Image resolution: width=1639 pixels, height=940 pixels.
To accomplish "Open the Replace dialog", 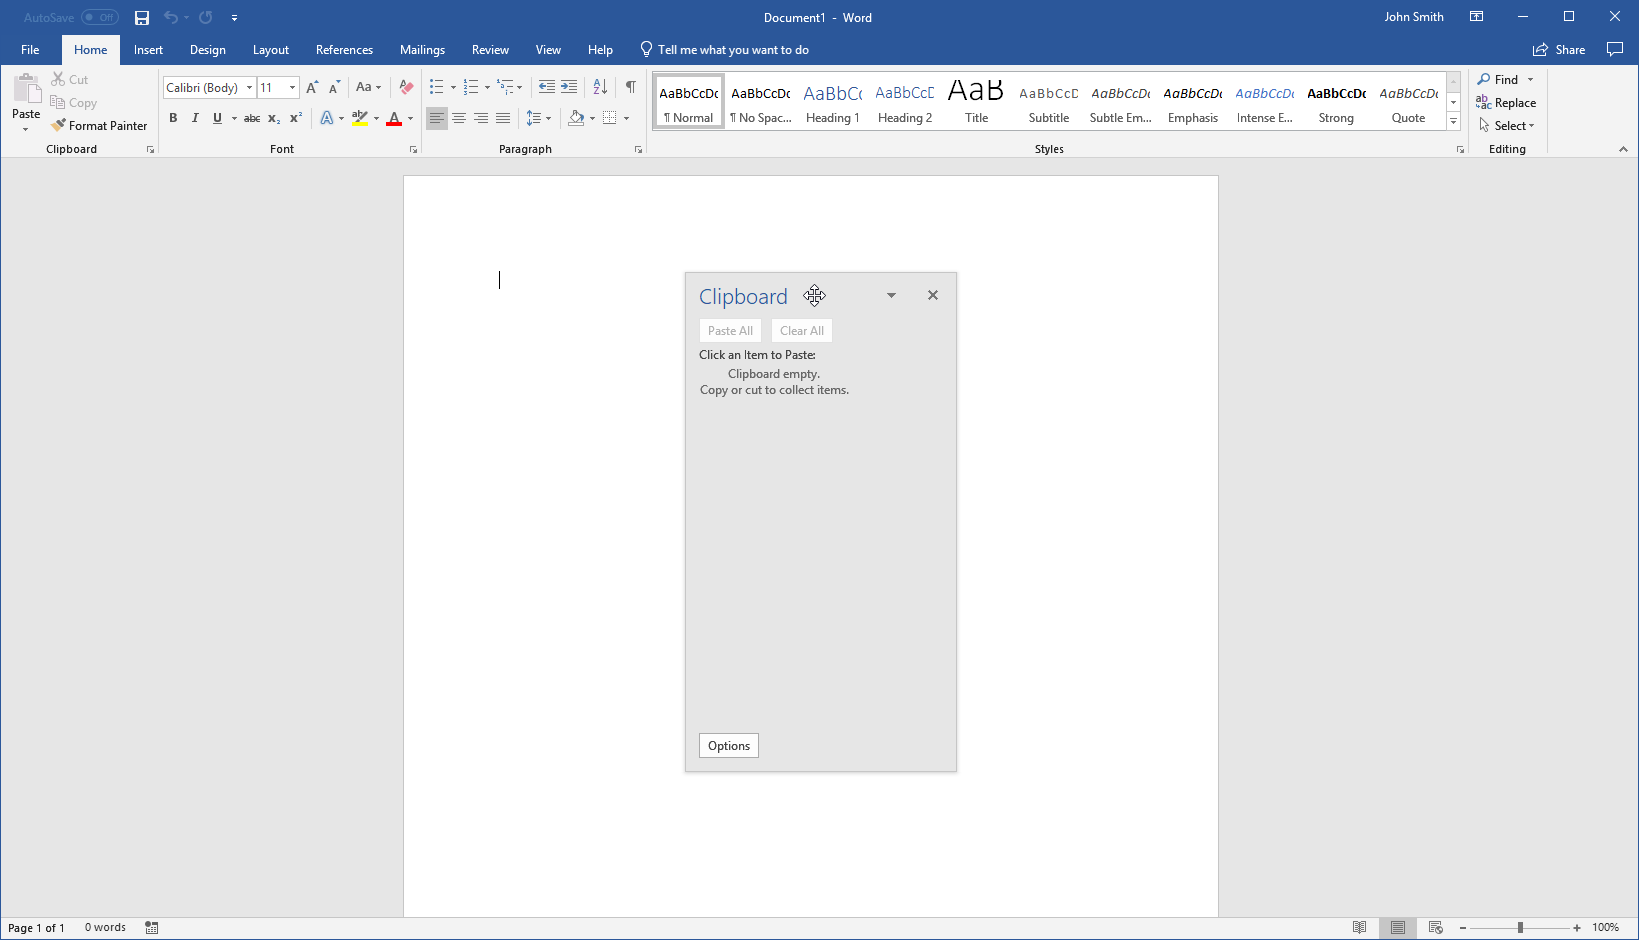I will click(1506, 103).
